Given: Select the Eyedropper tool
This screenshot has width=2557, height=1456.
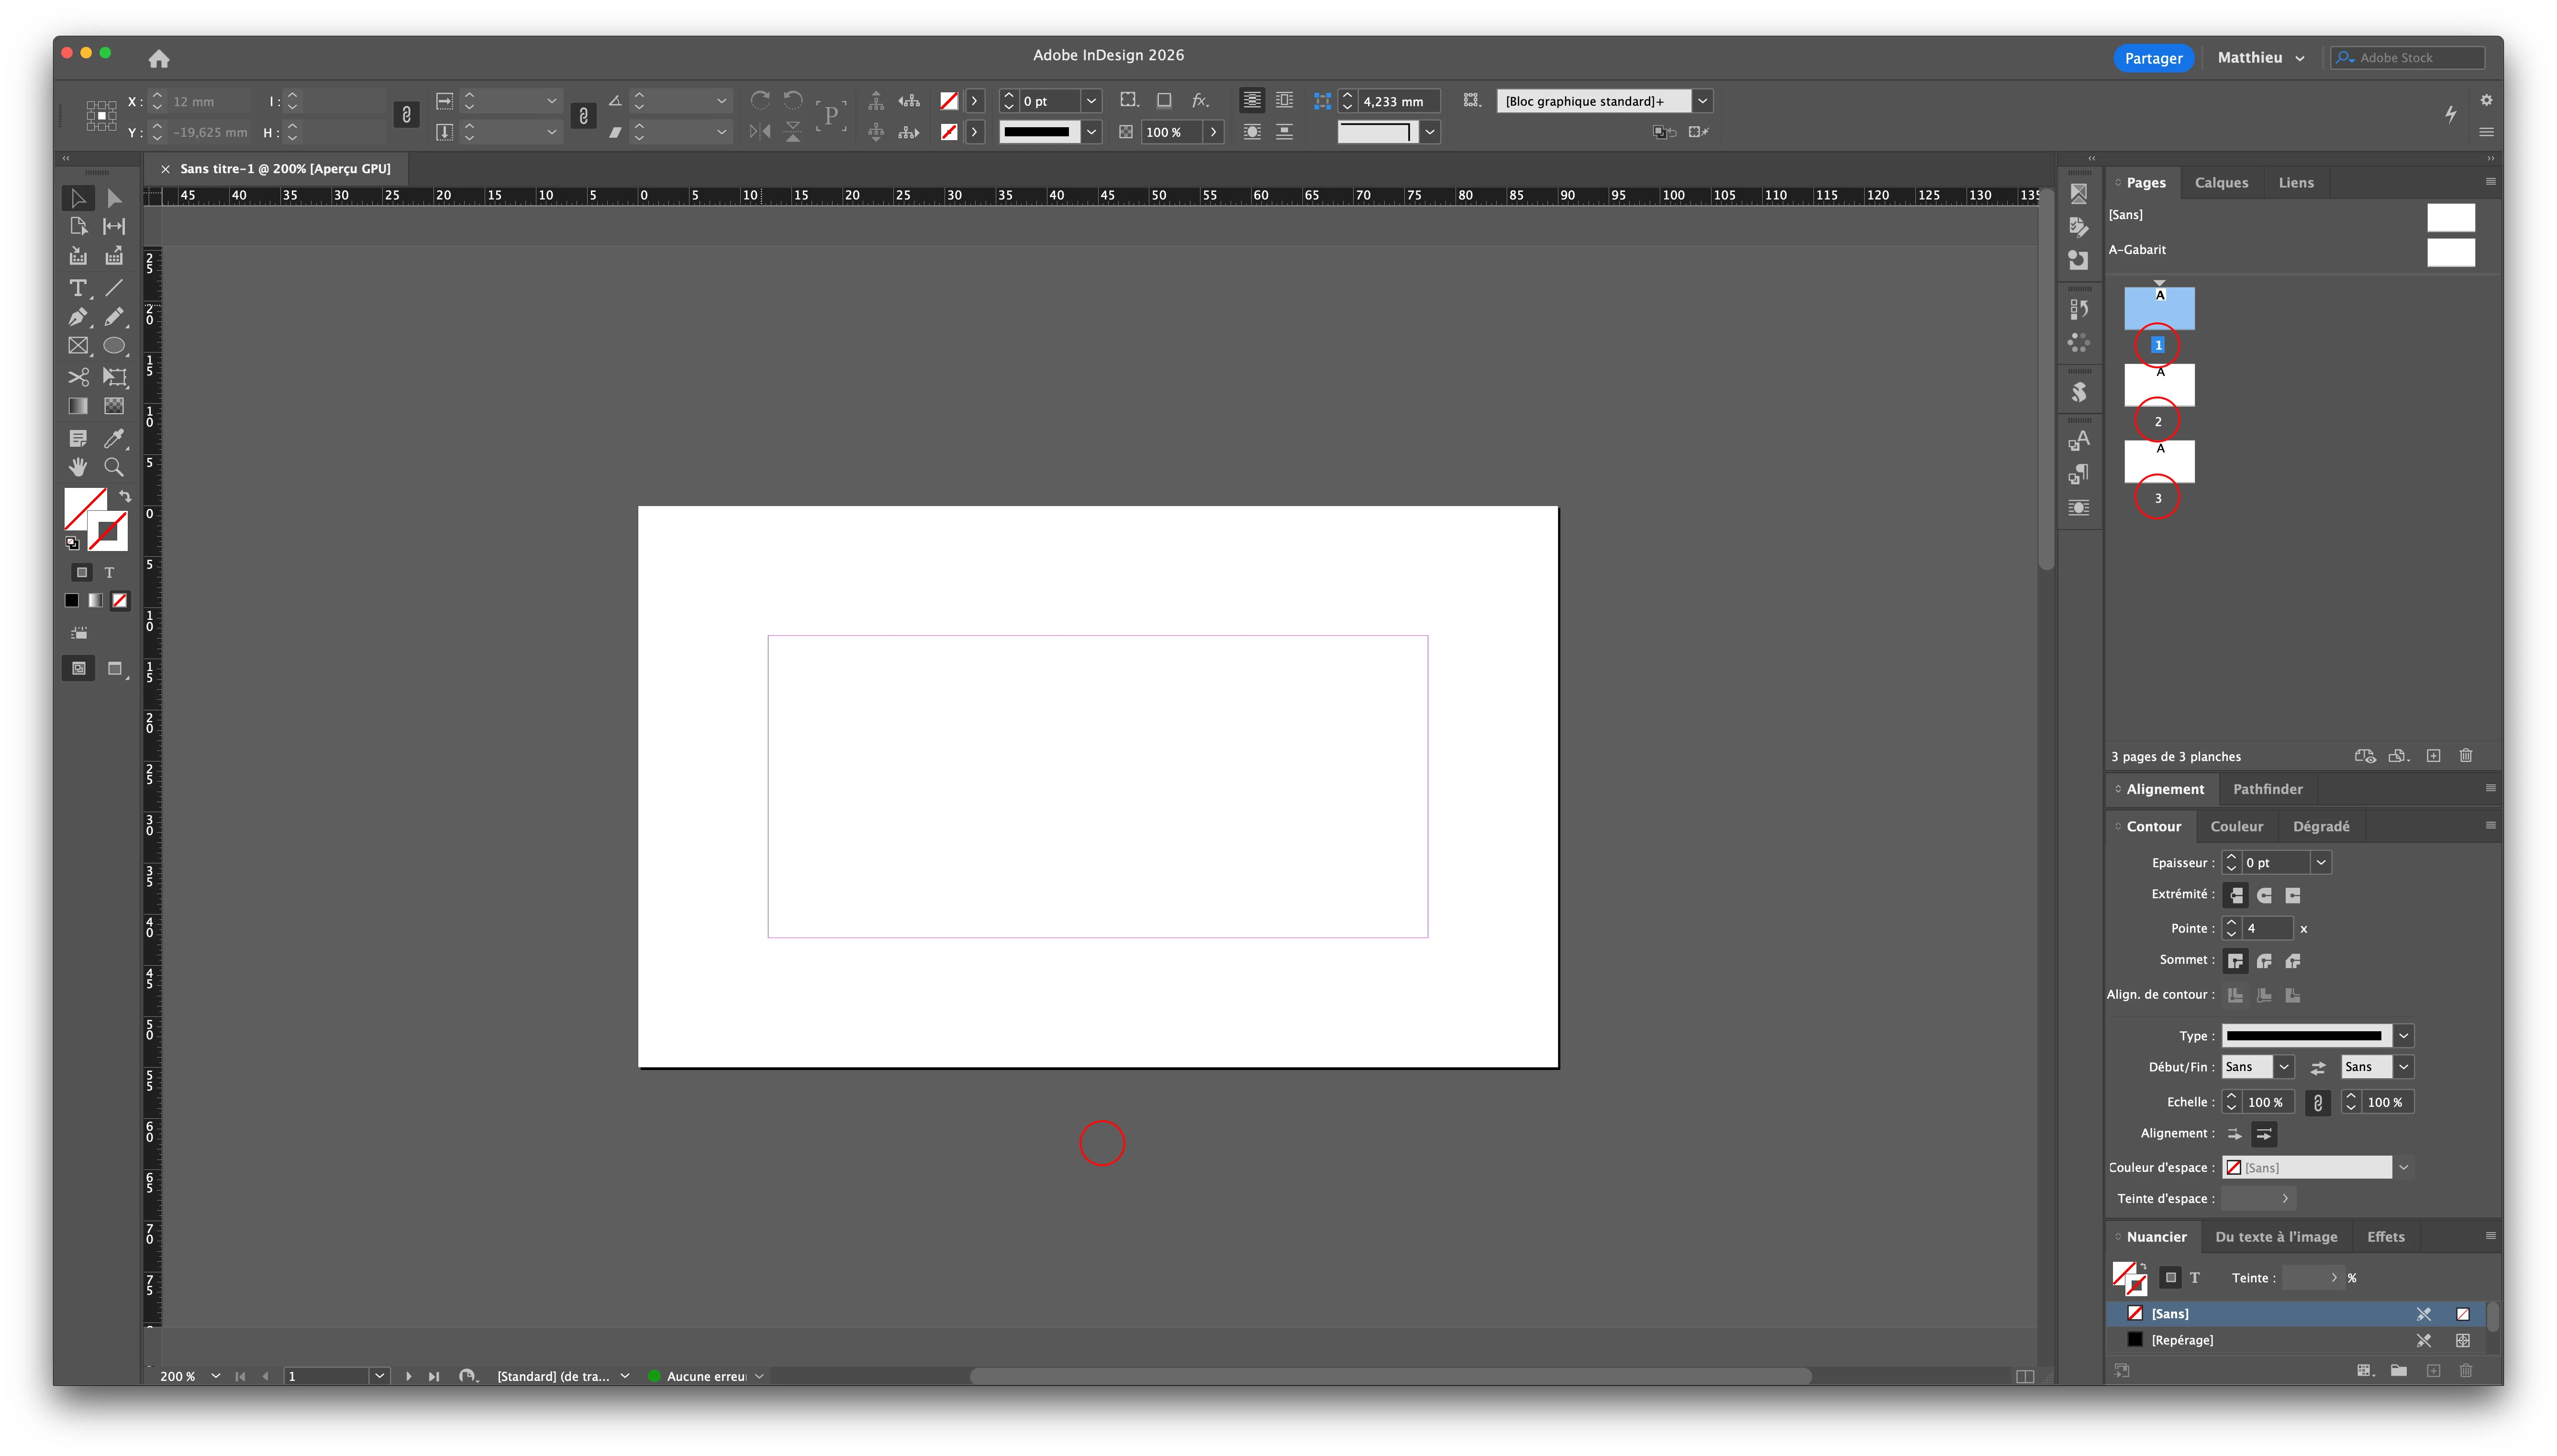Looking at the screenshot, I should [x=114, y=438].
